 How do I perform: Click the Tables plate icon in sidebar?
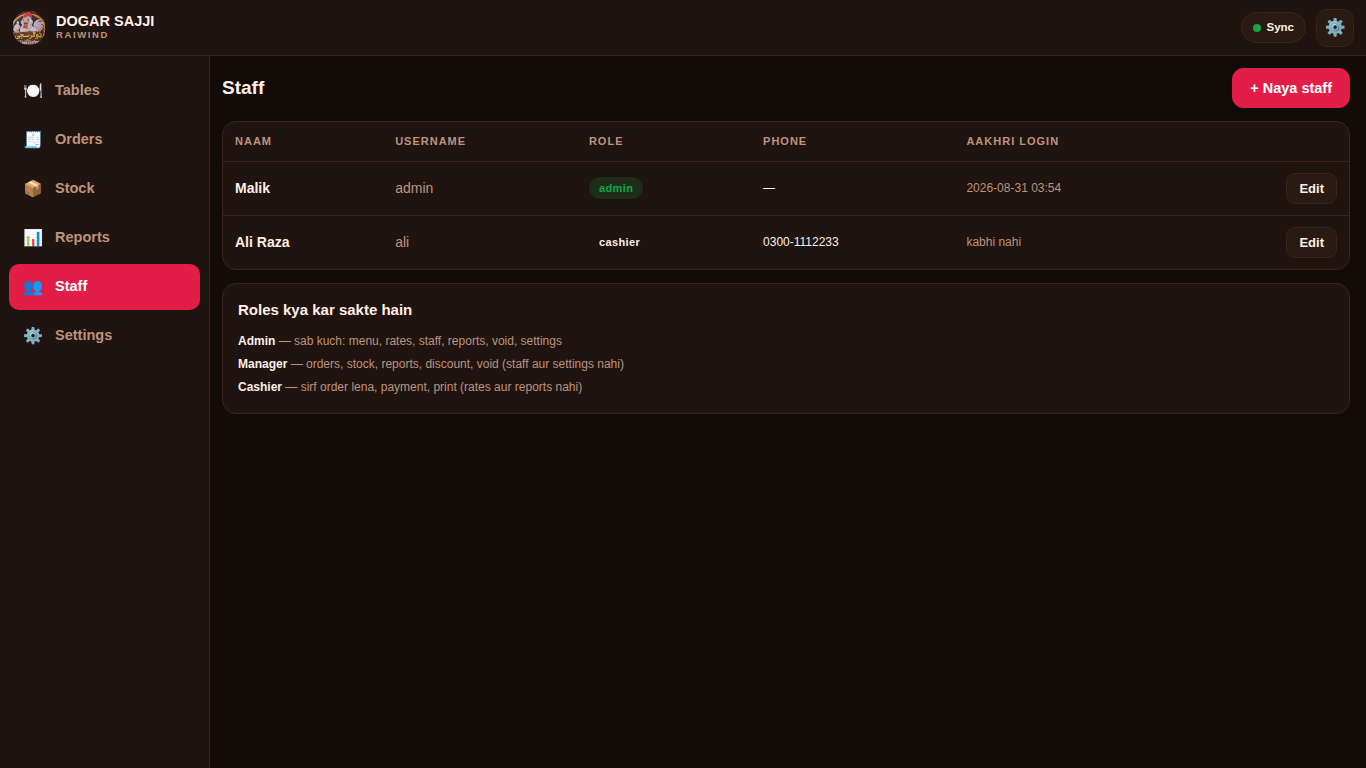33,90
